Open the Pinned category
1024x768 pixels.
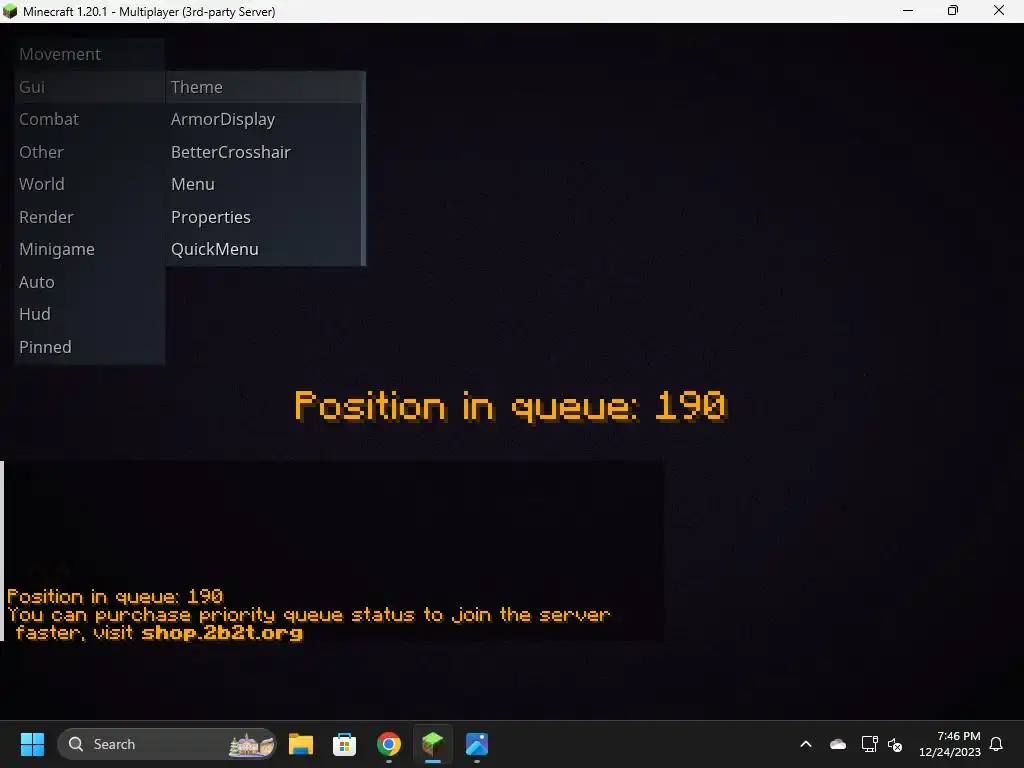(x=89, y=347)
